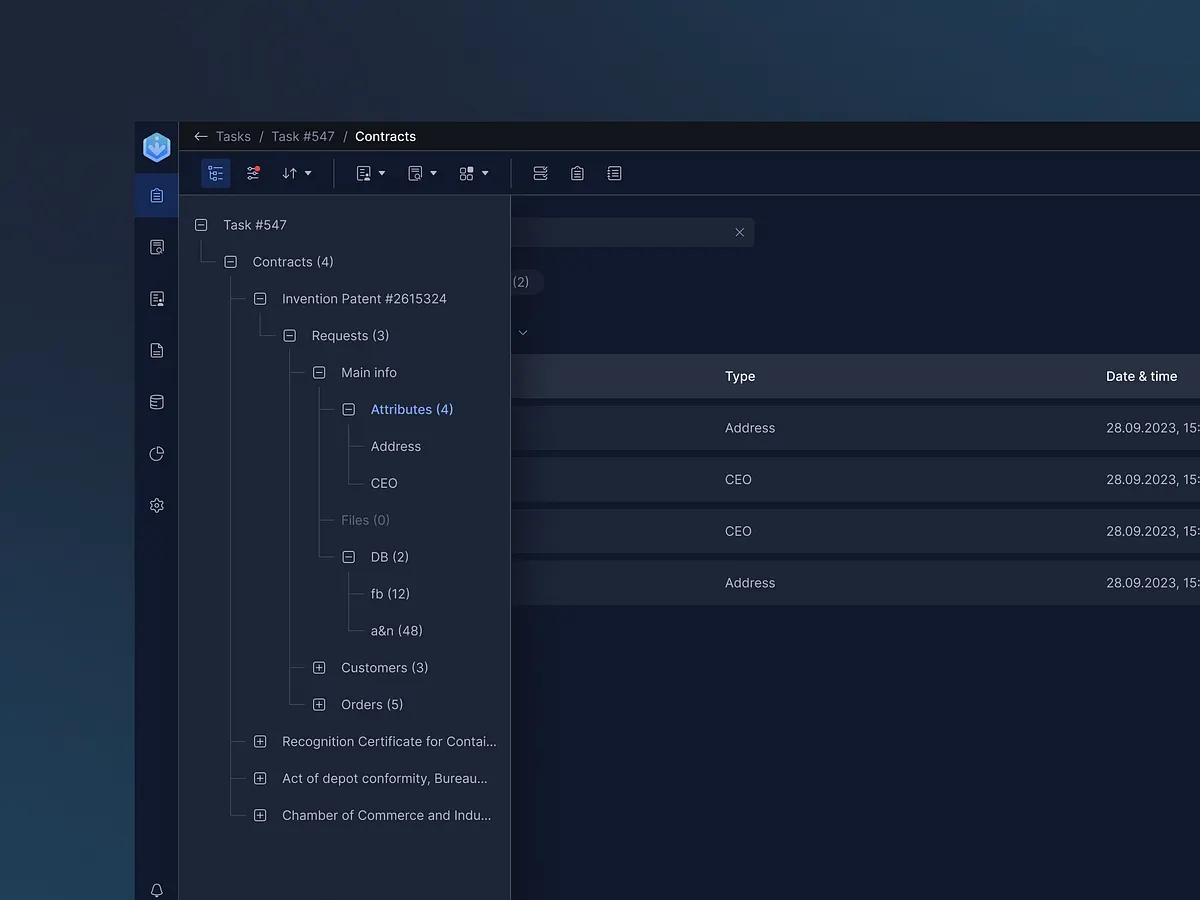Toggle the tree view panel button
This screenshot has width=1200, height=900.
[x=215, y=173]
